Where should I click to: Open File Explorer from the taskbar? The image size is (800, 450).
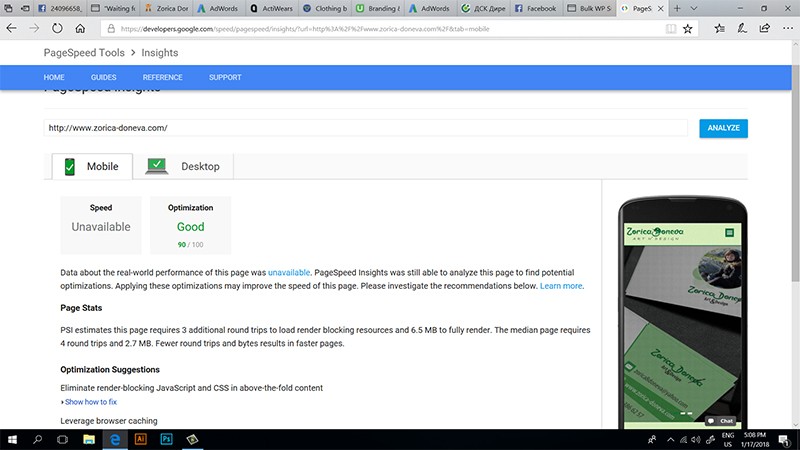[x=89, y=439]
